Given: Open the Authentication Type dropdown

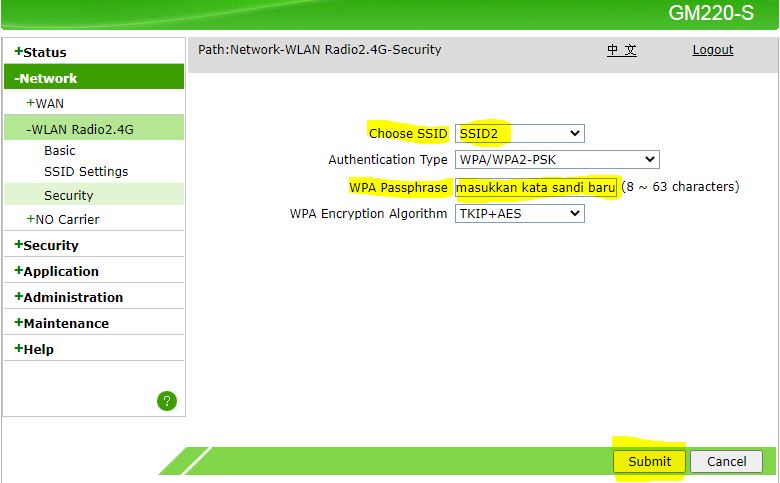Looking at the screenshot, I should [x=557, y=160].
